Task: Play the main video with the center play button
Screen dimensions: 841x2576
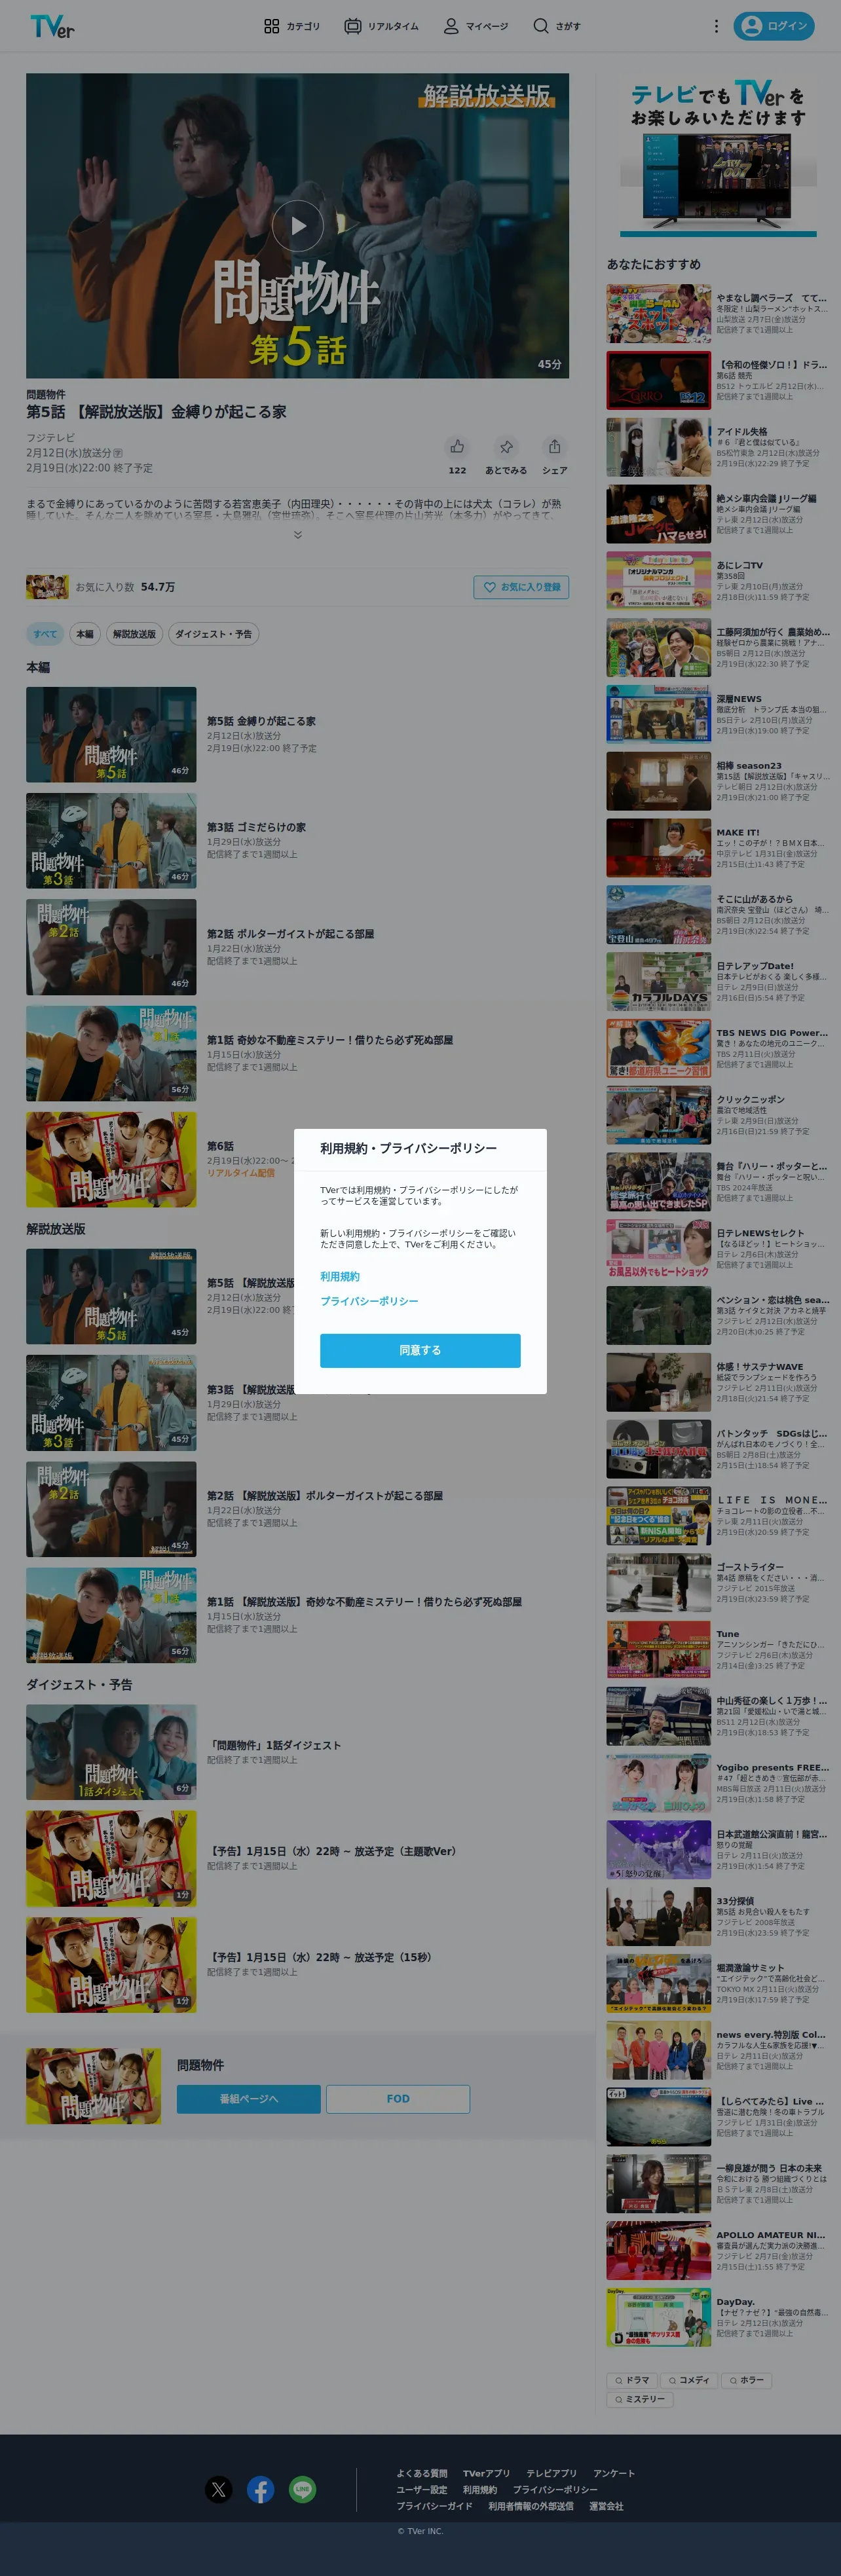Action: point(298,226)
